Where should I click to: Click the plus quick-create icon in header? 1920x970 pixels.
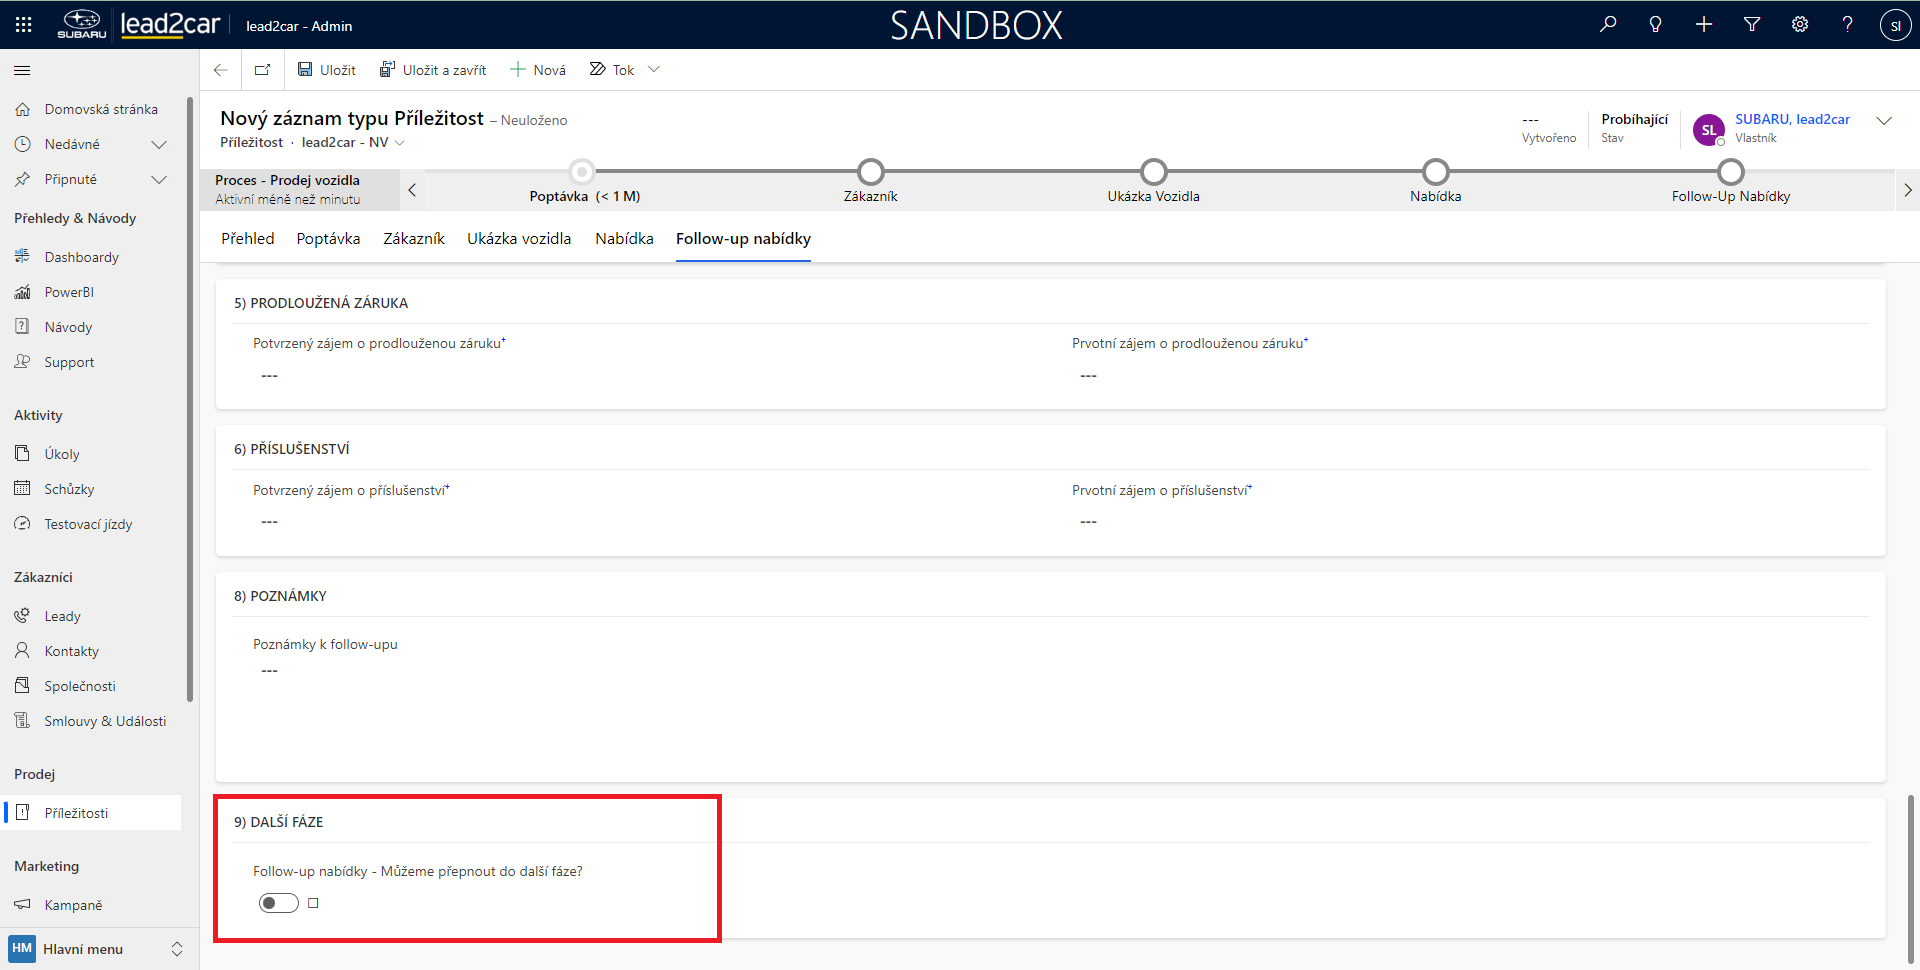[1704, 24]
